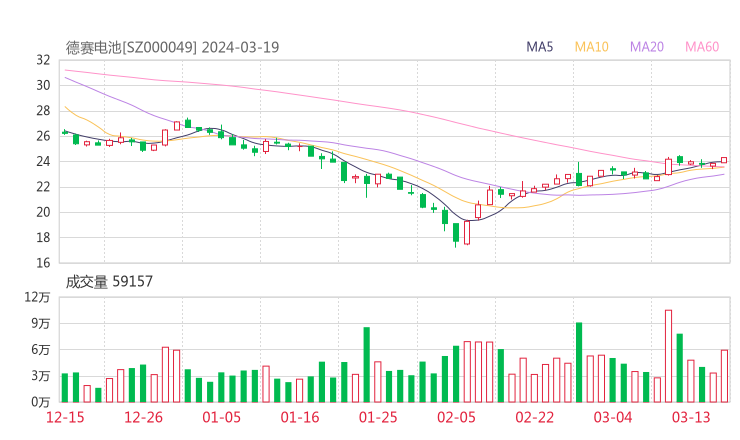Click the 01-25 date label
The height and width of the screenshot is (440, 740).
[x=378, y=417]
